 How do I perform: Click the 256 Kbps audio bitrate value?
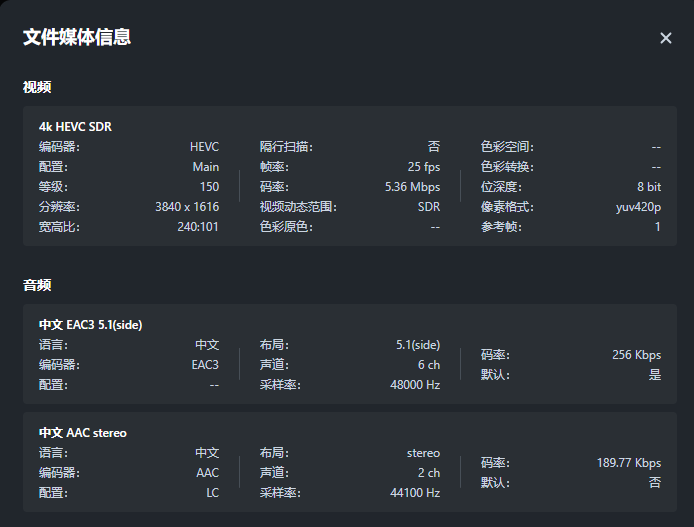[x=636, y=355]
